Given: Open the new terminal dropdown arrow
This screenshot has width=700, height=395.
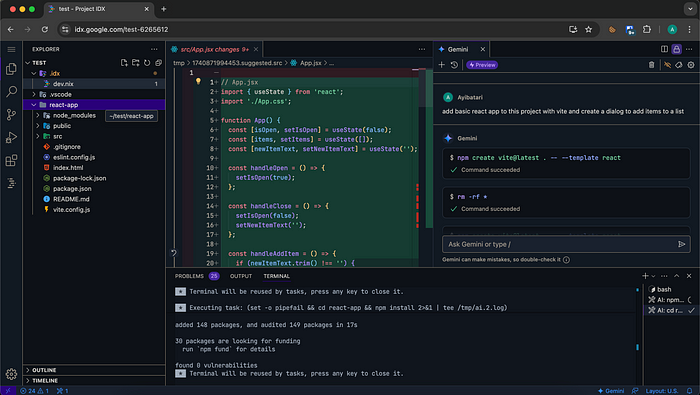Looking at the screenshot, I should tap(653, 276).
